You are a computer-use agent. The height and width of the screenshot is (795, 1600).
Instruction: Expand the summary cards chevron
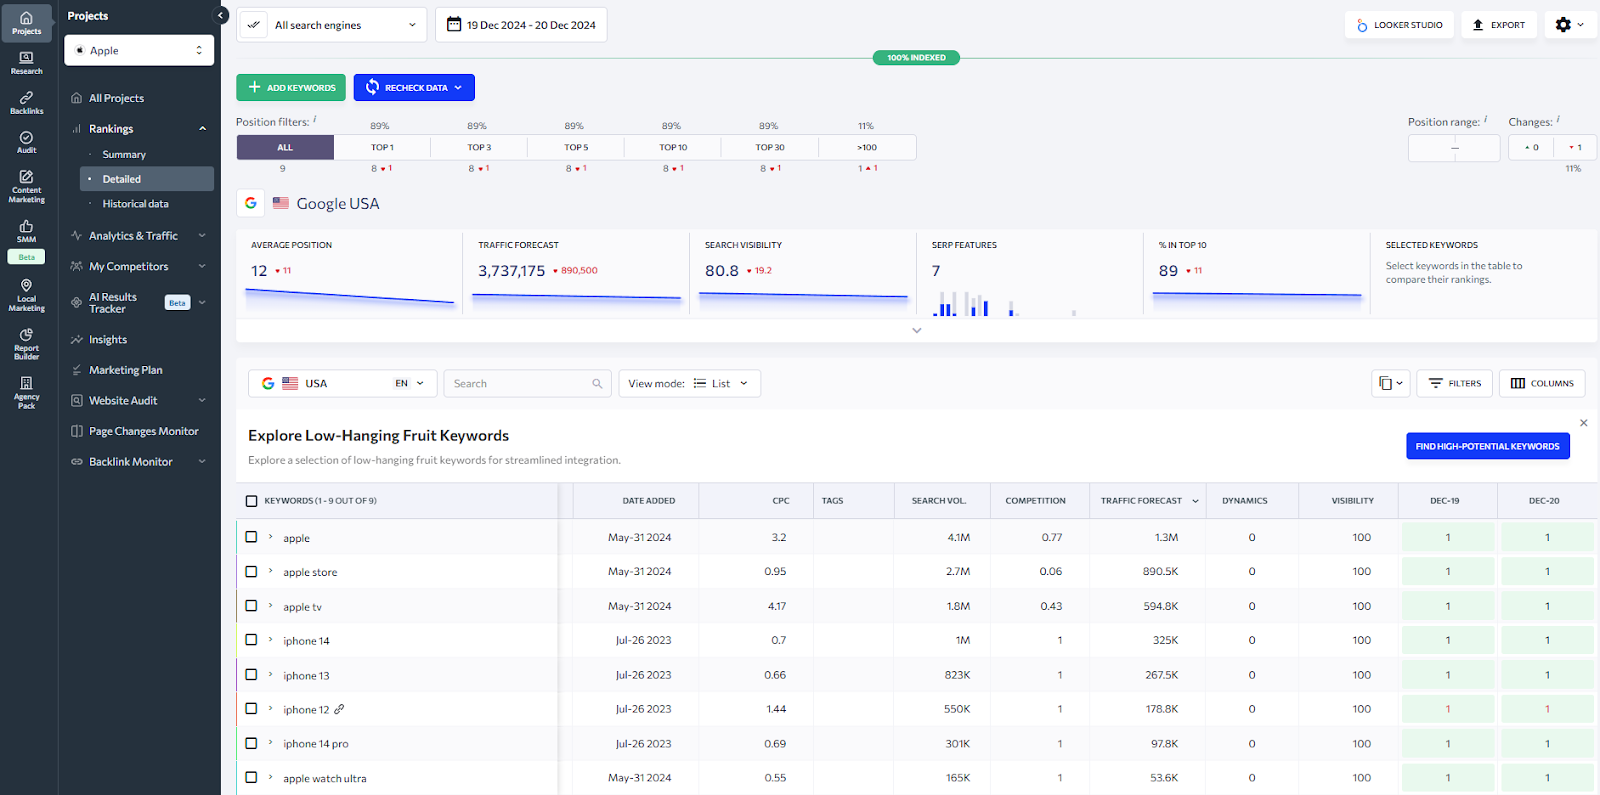916,330
